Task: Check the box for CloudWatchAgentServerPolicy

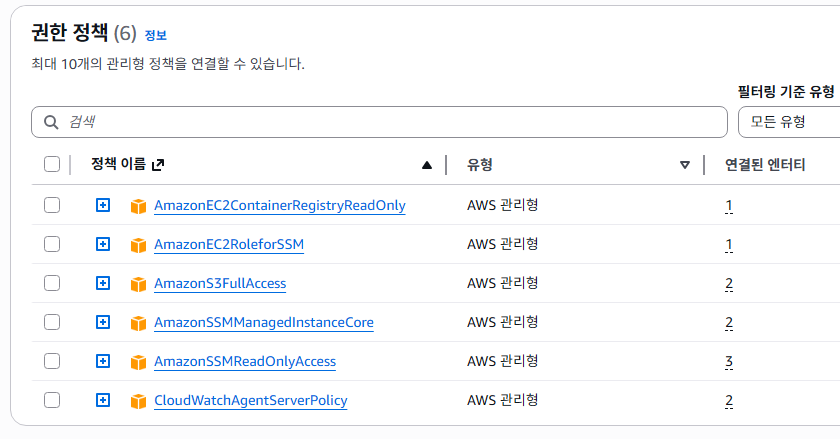Action: pyautogui.click(x=52, y=400)
